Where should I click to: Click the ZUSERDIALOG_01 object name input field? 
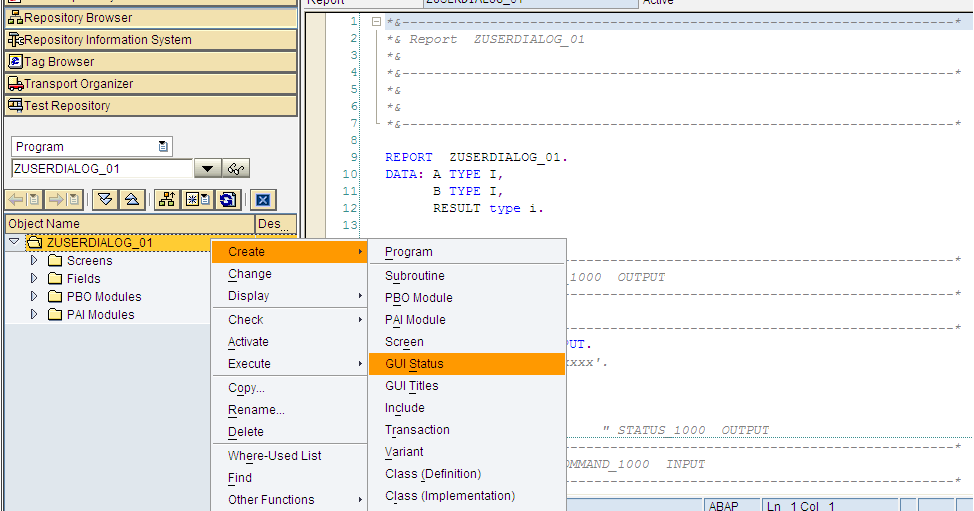click(102, 168)
